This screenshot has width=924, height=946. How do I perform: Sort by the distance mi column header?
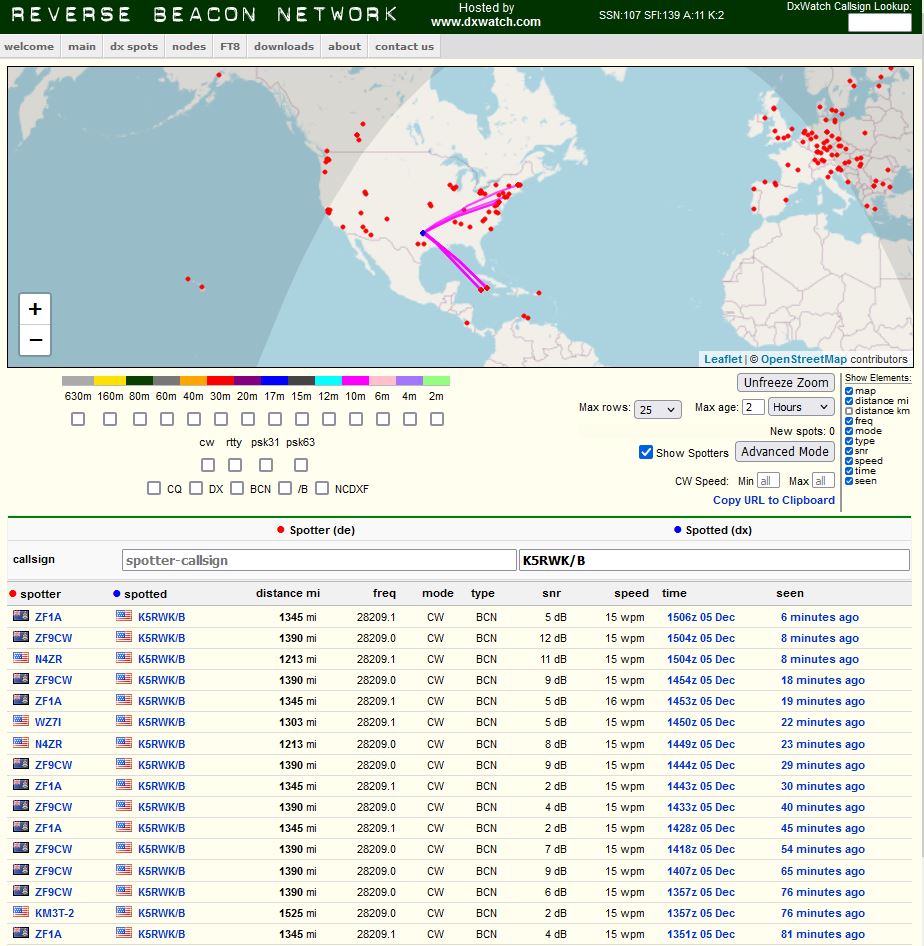[288, 593]
